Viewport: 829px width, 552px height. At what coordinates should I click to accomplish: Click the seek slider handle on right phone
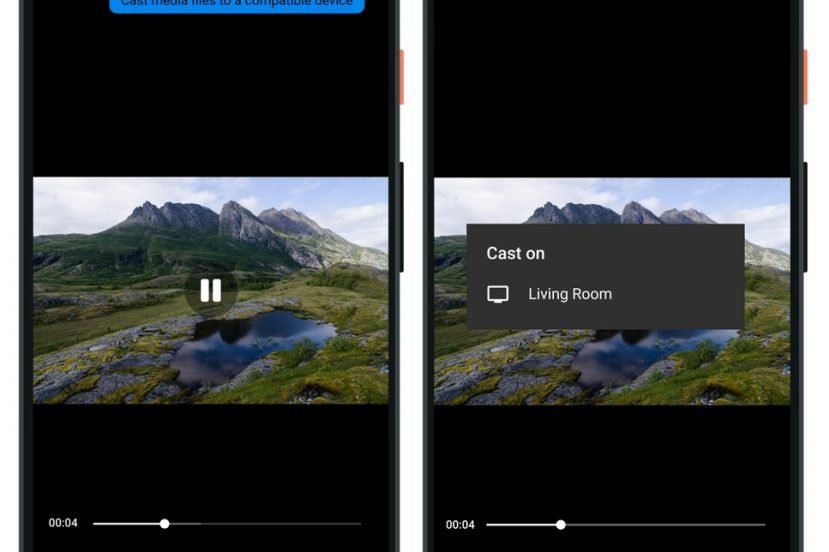tap(560, 525)
